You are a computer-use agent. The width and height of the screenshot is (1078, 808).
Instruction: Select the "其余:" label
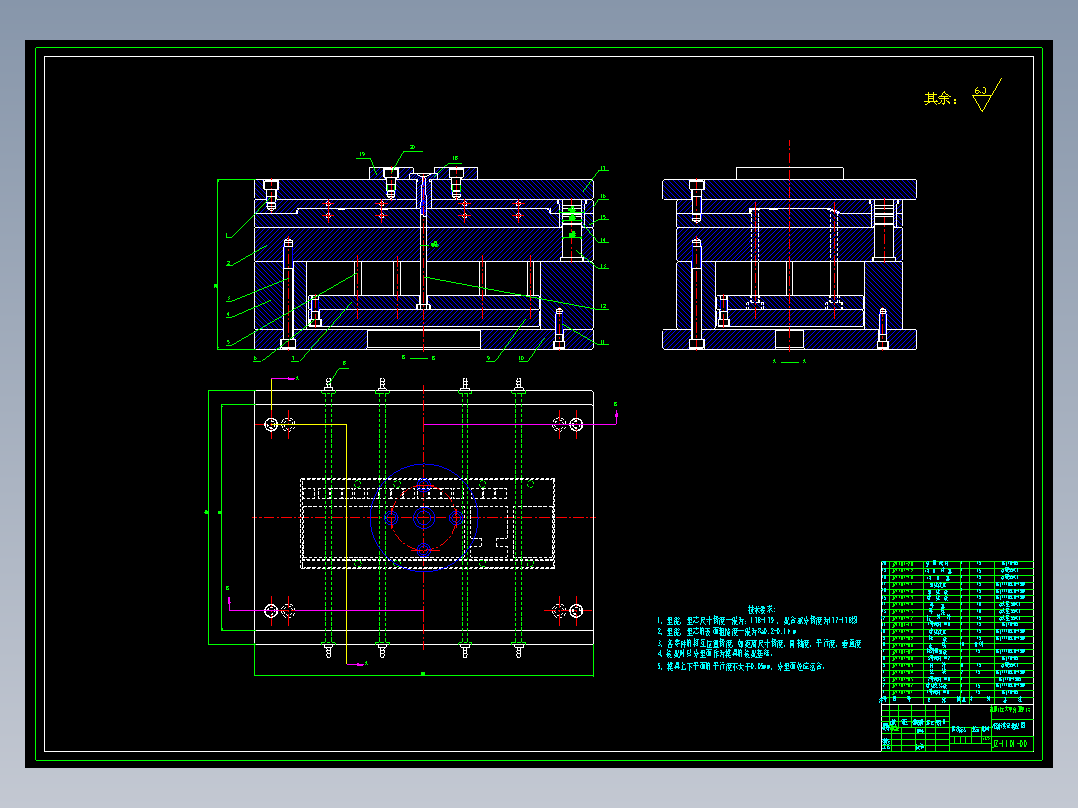pos(940,99)
